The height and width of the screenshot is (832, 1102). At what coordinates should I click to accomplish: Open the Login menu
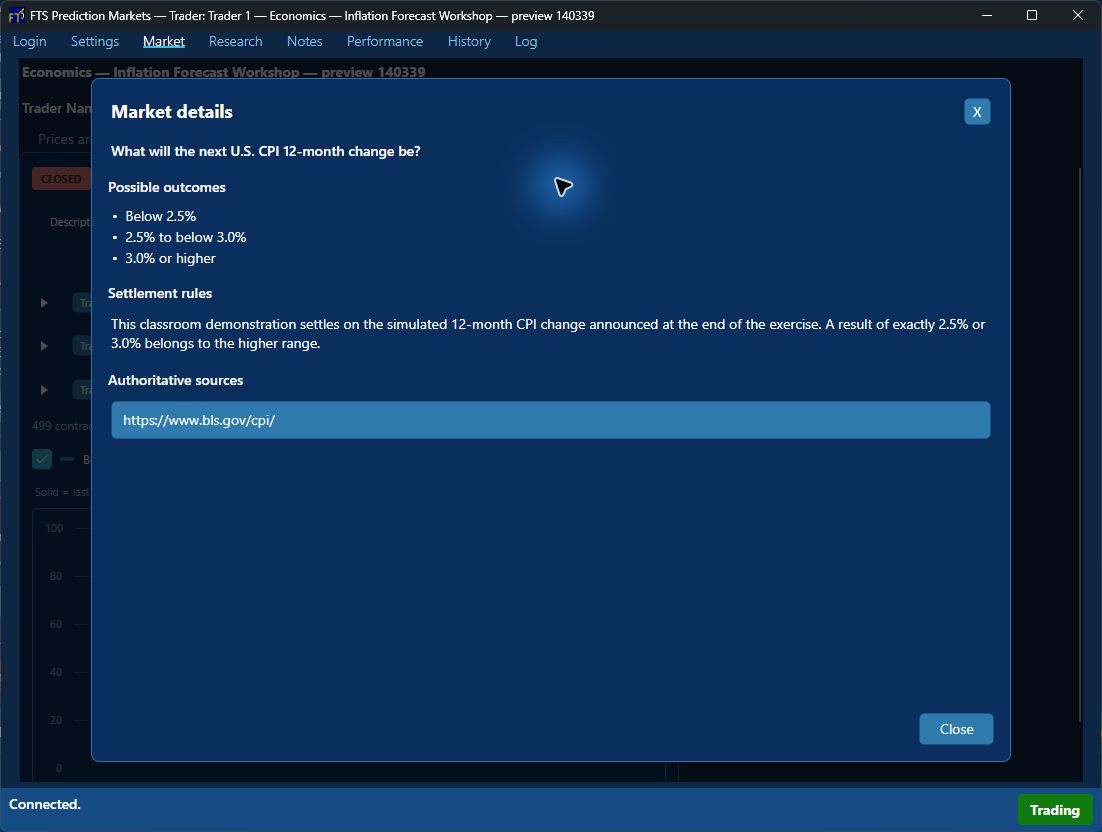pos(30,41)
